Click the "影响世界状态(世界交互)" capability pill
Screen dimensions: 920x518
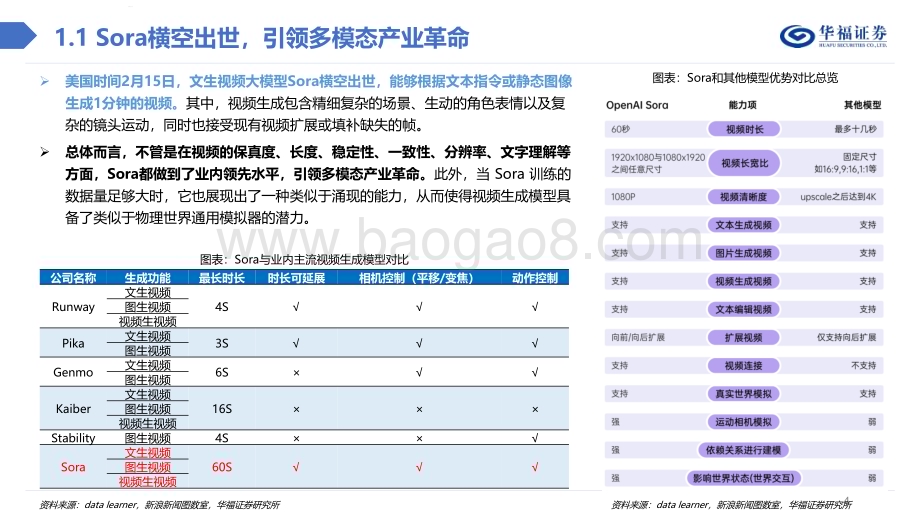click(x=744, y=479)
